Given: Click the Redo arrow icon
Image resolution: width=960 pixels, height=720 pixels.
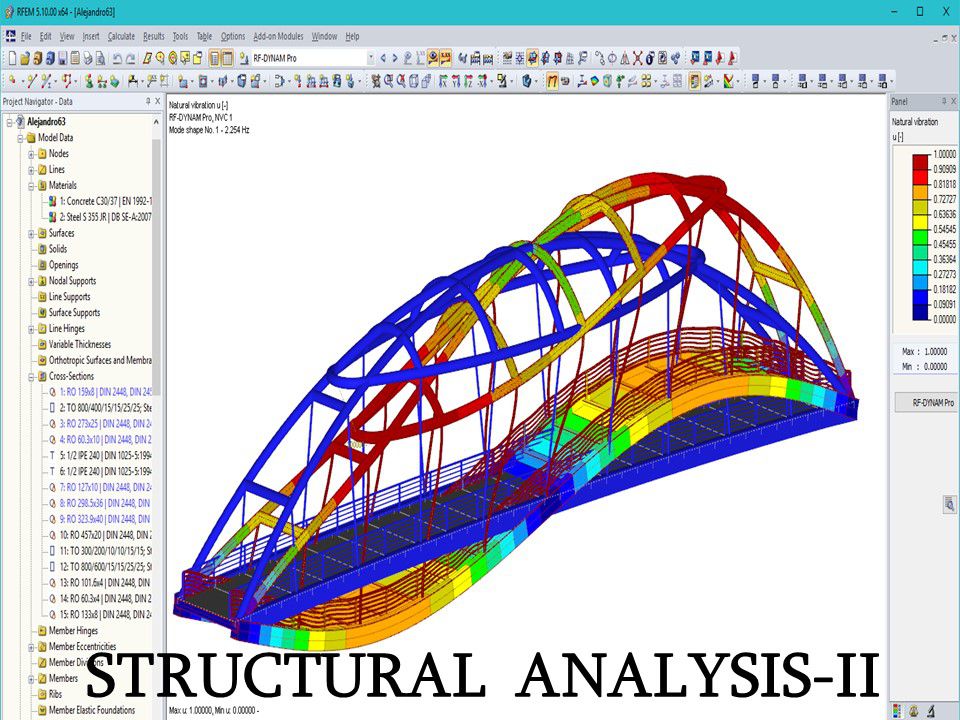Looking at the screenshot, I should click(130, 59).
